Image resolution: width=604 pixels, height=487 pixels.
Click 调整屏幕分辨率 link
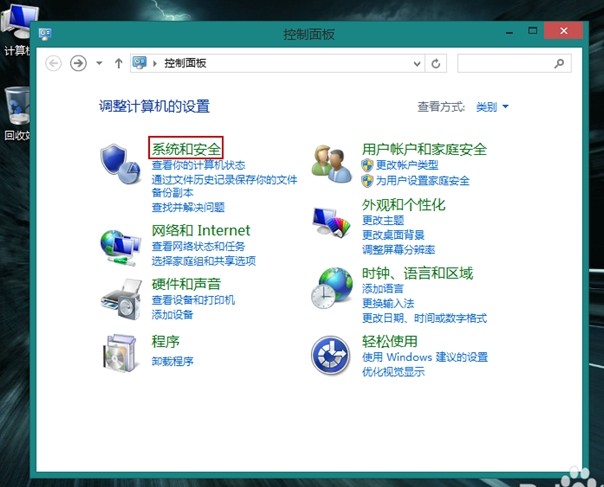pos(398,250)
